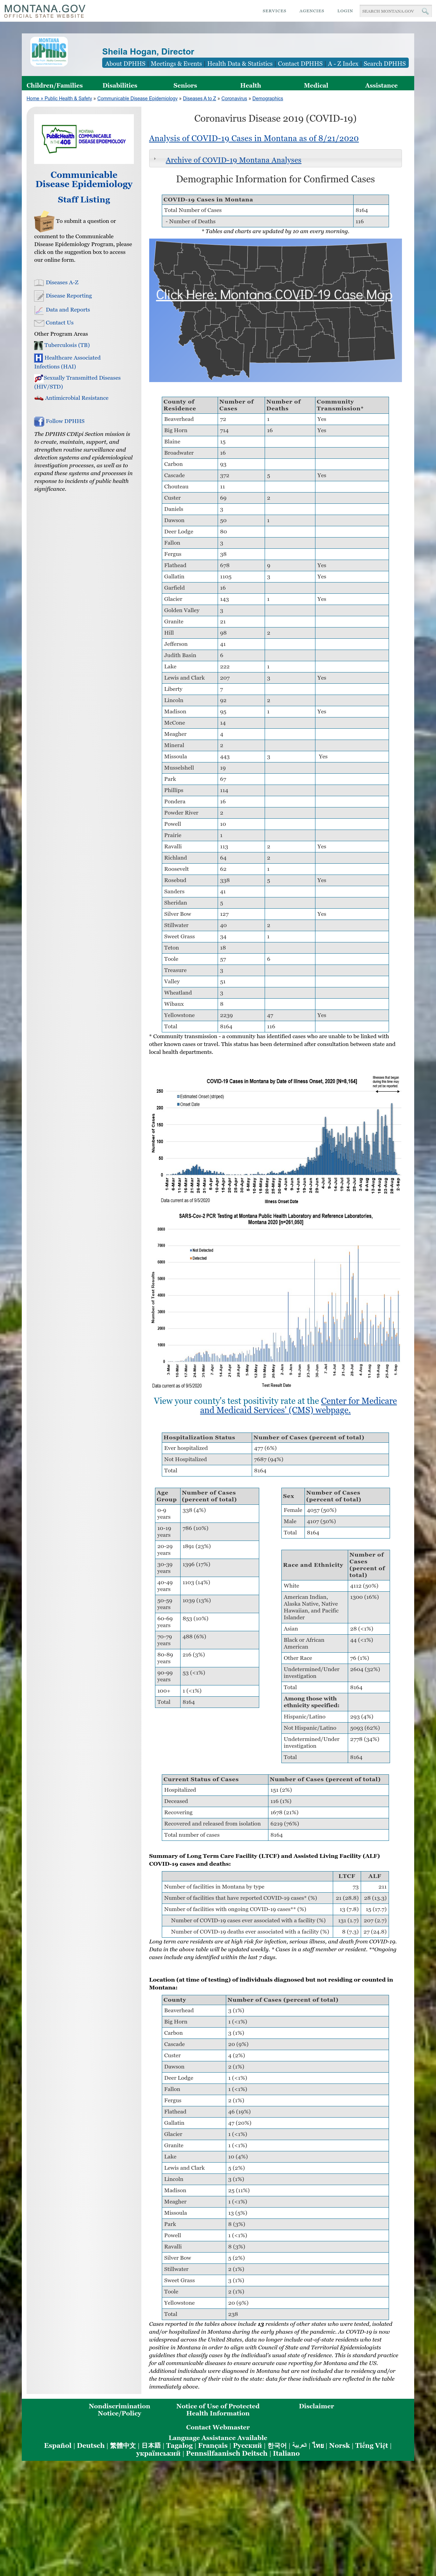Screen dimensions: 436x2576
Task: Click the Facebook Follow DPHHS icon
Action: click(x=39, y=421)
